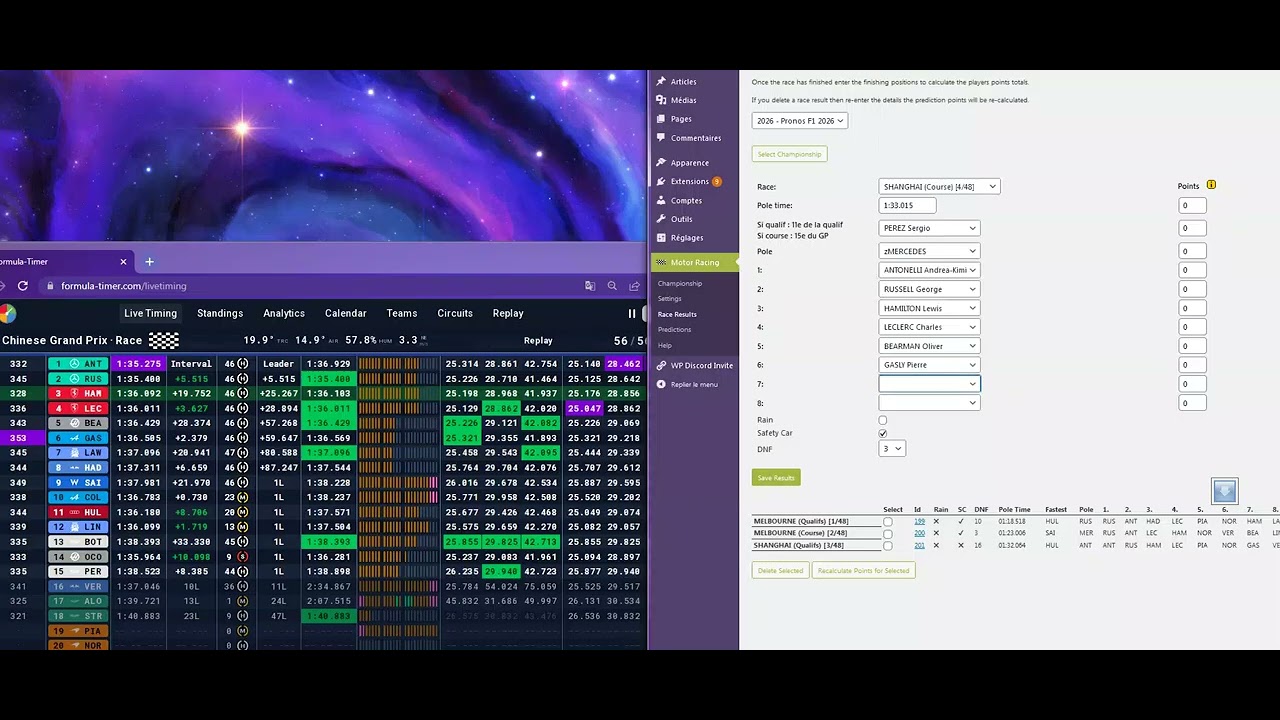The width and height of the screenshot is (1280, 720).
Task: Open position 1 dropdown showing ANTONELLI Andrea-Kimi
Action: point(929,270)
